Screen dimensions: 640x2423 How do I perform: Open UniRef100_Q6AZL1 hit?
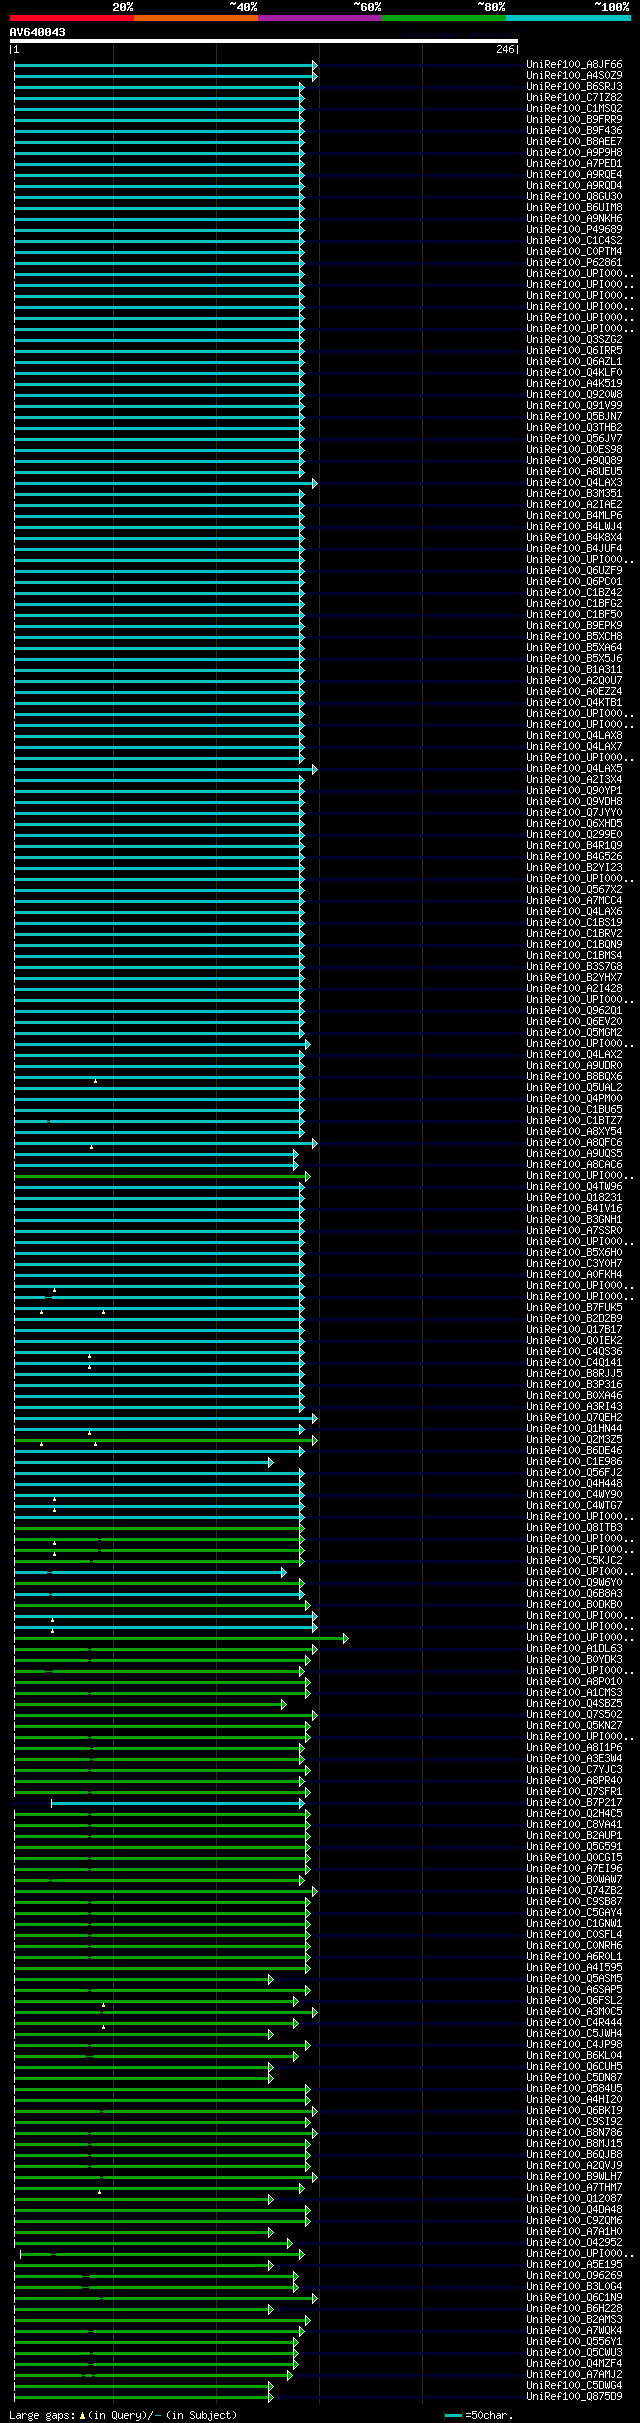pyautogui.click(x=574, y=362)
